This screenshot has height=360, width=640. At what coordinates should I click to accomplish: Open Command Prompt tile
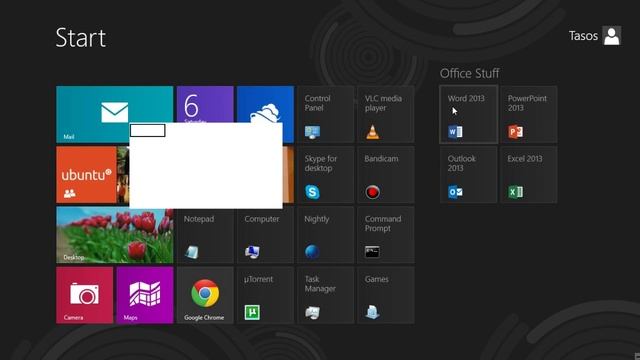coord(386,235)
